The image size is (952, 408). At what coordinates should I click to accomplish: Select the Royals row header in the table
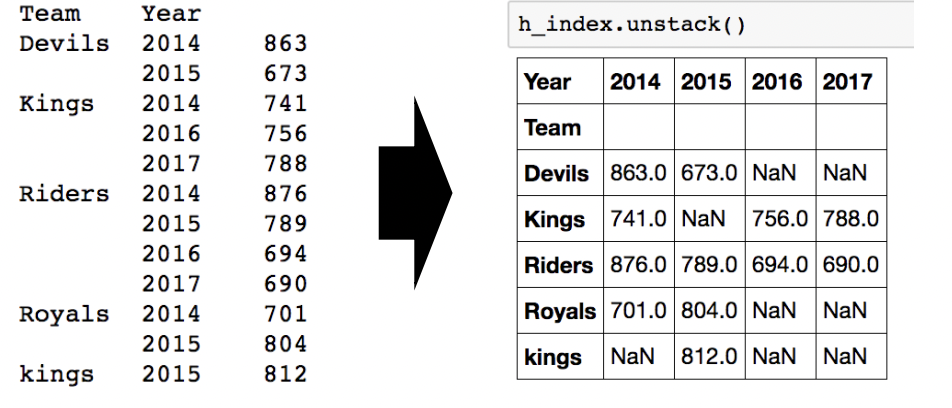[x=560, y=311]
